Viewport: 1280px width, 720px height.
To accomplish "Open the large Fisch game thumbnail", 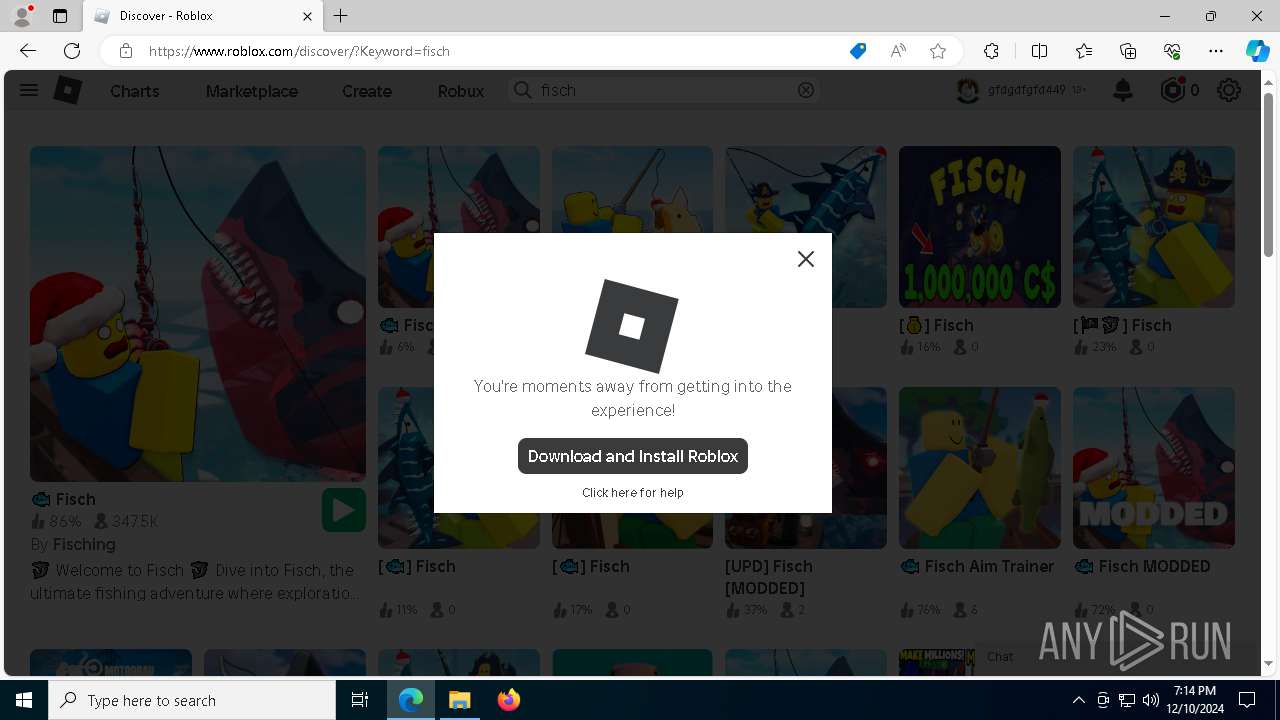I will 198,314.
